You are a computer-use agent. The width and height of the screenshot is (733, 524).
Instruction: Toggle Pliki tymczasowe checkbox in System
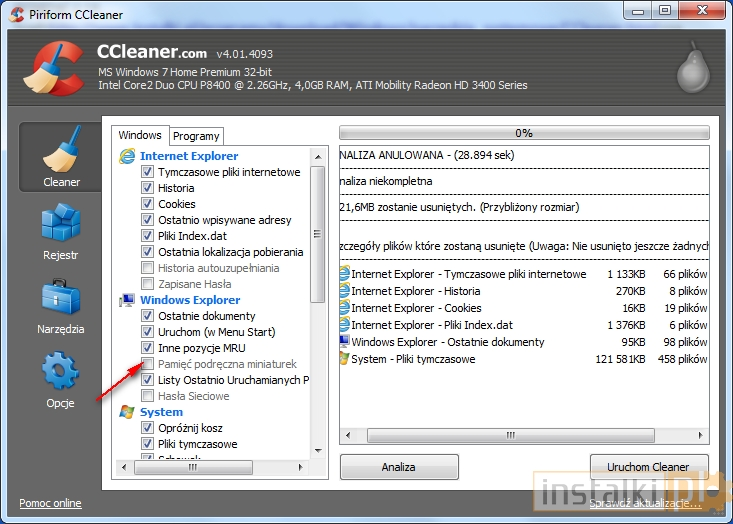click(147, 443)
